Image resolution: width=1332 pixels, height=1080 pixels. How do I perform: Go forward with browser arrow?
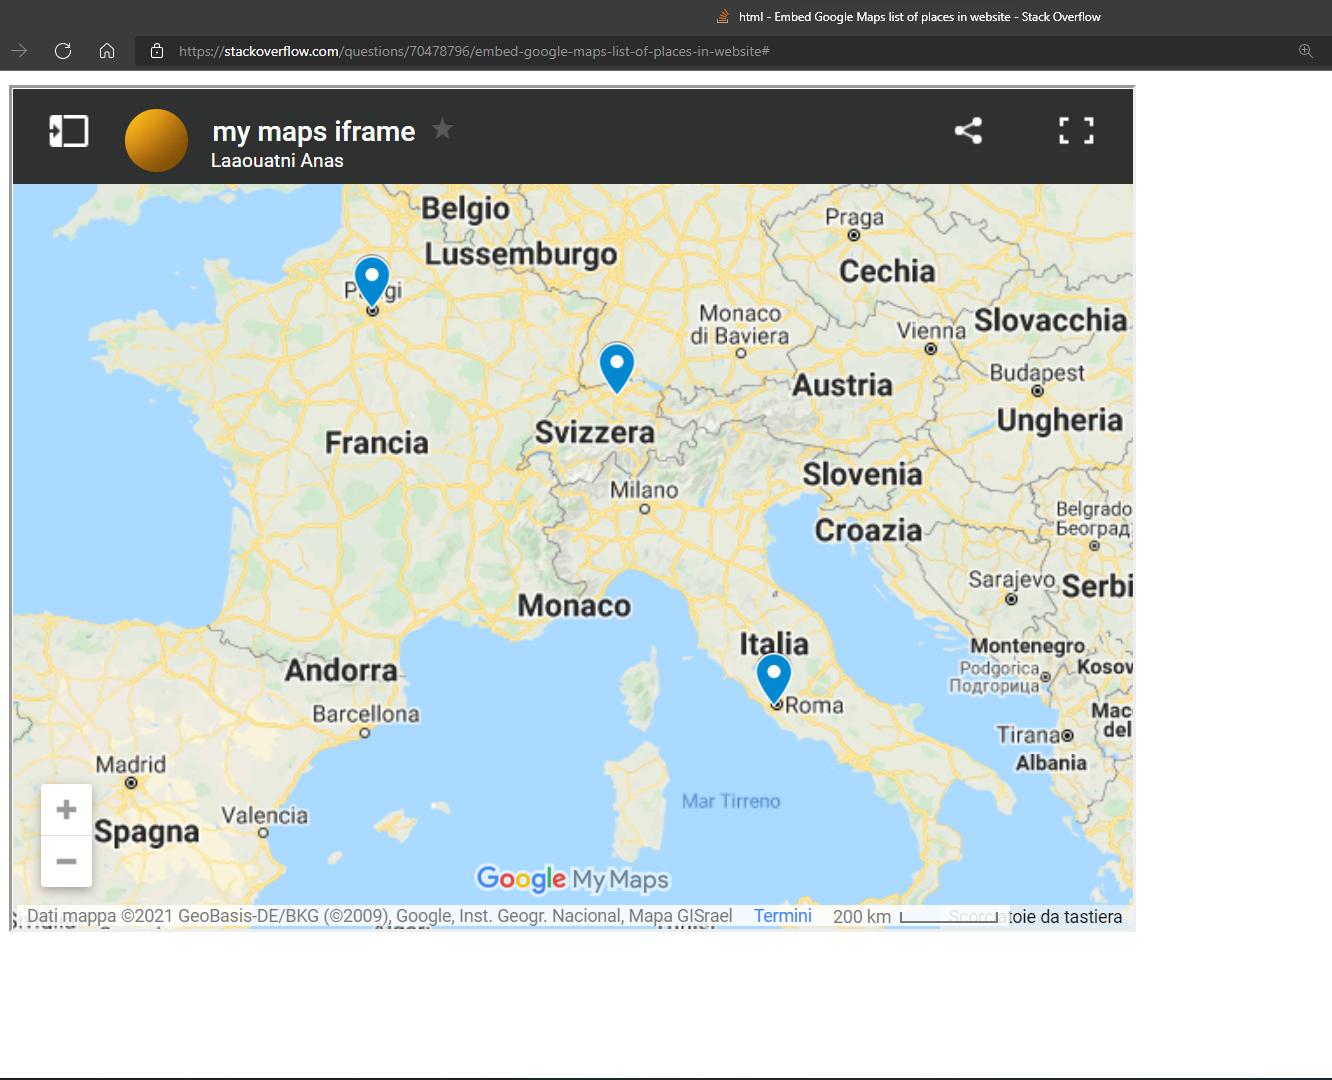coord(19,51)
